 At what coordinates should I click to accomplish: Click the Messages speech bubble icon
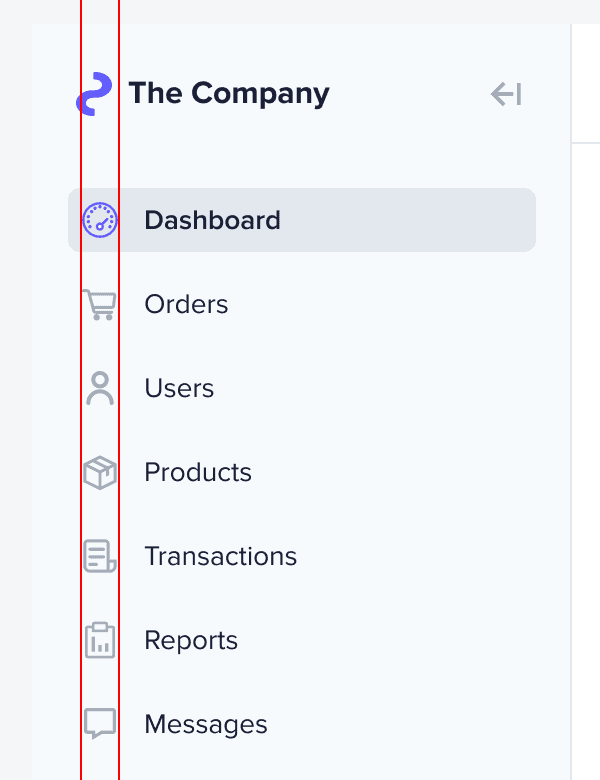(x=100, y=724)
